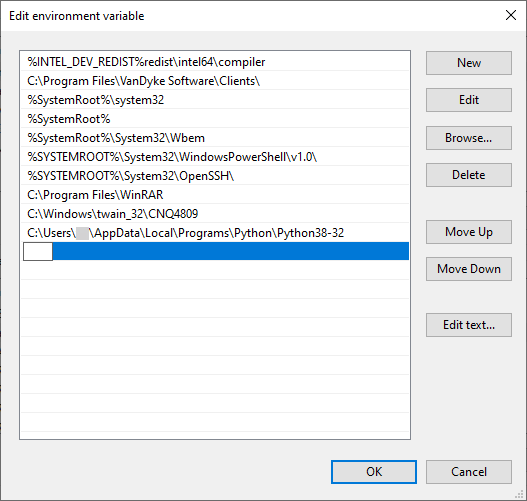The height and width of the screenshot is (501, 527).
Task: Confirm changes with OK
Action: click(374, 472)
